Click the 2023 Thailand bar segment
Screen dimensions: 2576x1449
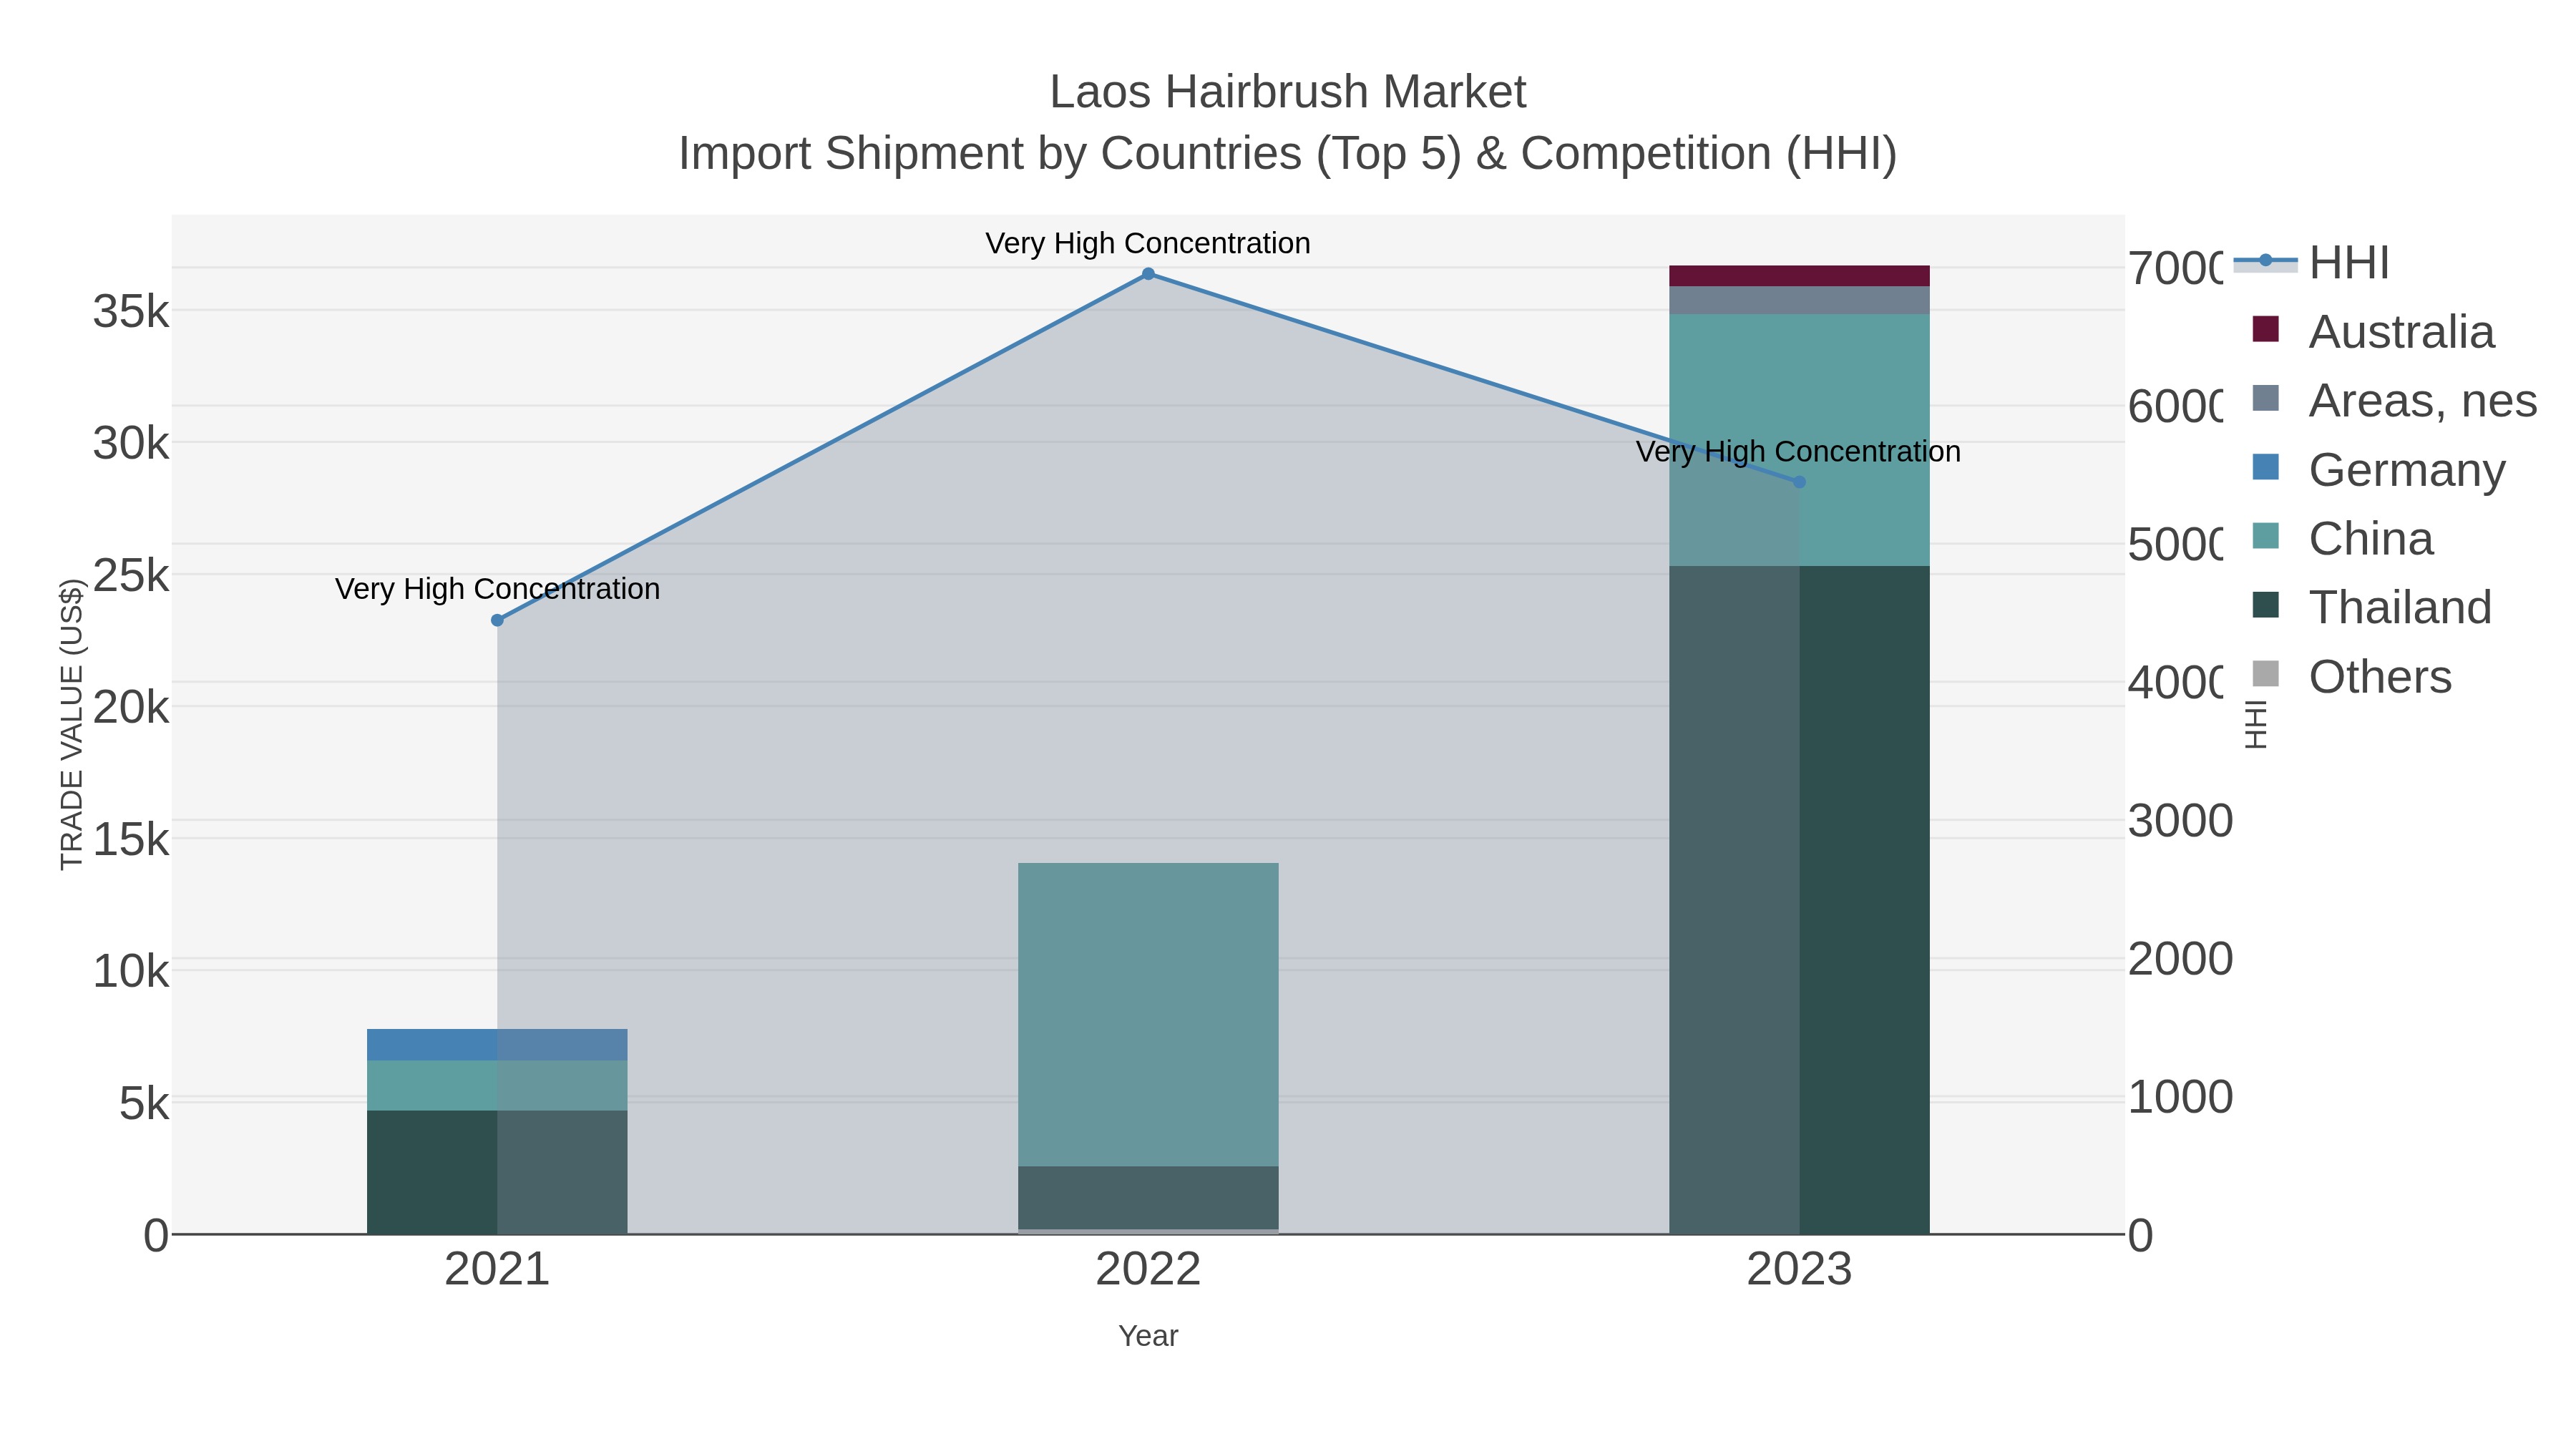(x=1799, y=900)
